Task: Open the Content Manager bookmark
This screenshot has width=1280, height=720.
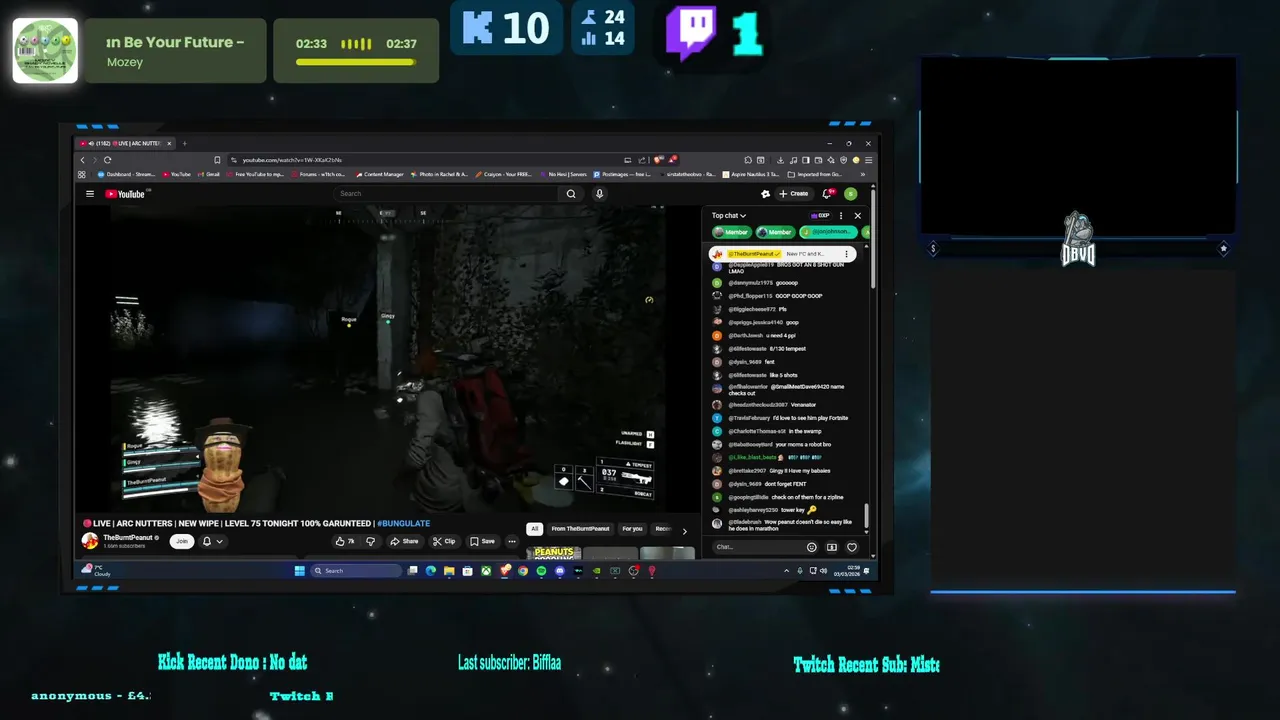Action: 379,174
